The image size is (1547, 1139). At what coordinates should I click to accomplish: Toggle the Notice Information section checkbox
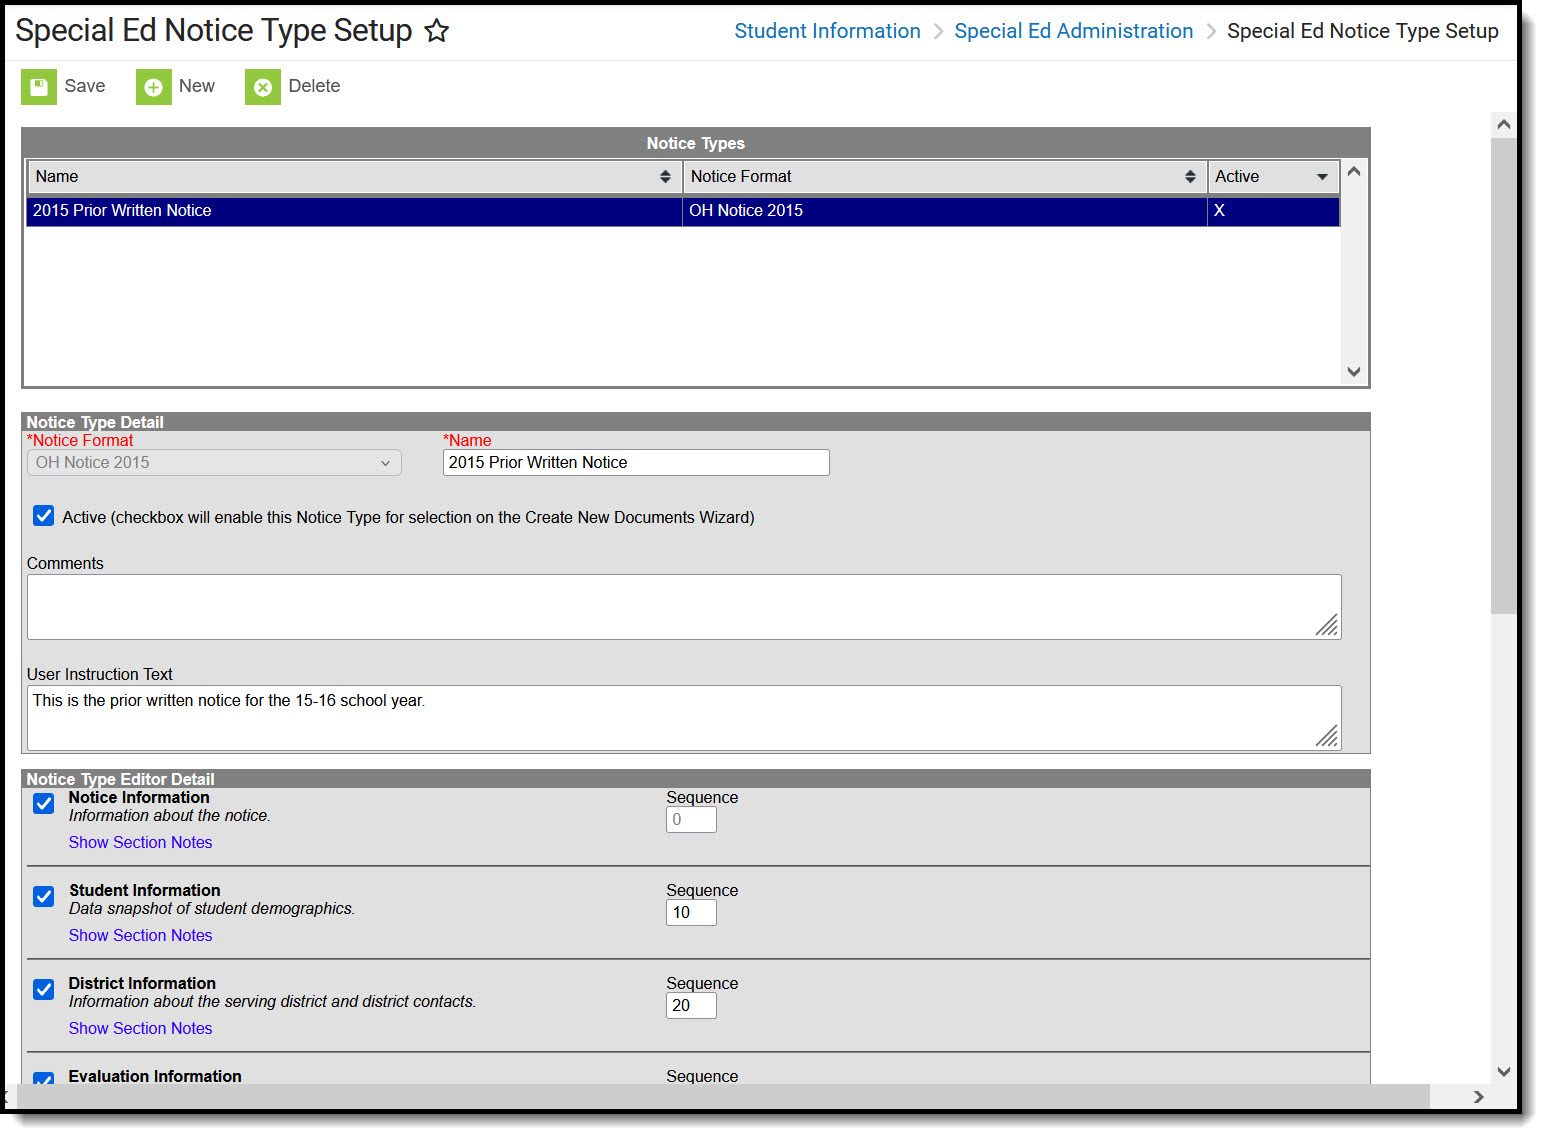(44, 804)
